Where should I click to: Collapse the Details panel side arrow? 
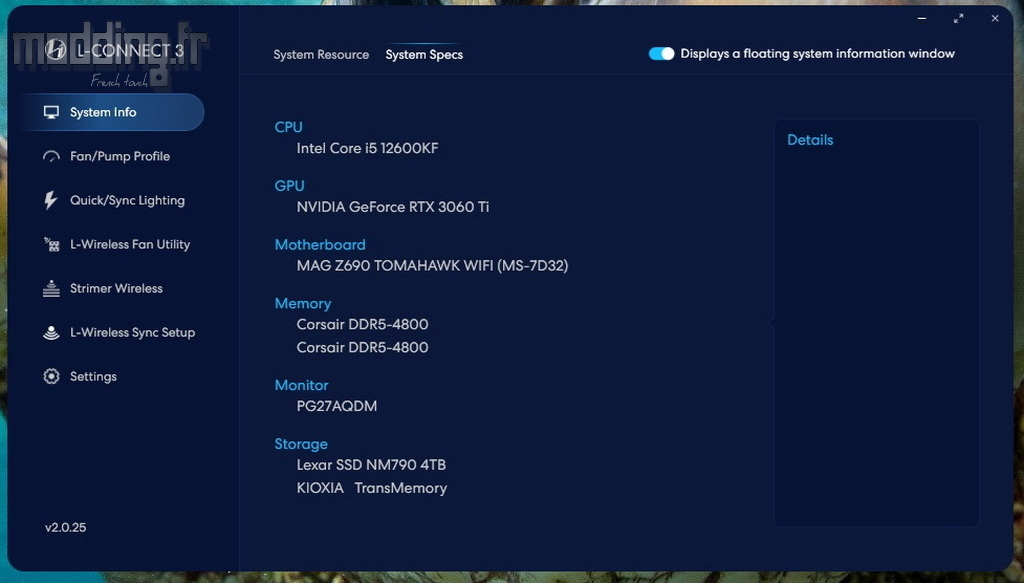tap(771, 322)
